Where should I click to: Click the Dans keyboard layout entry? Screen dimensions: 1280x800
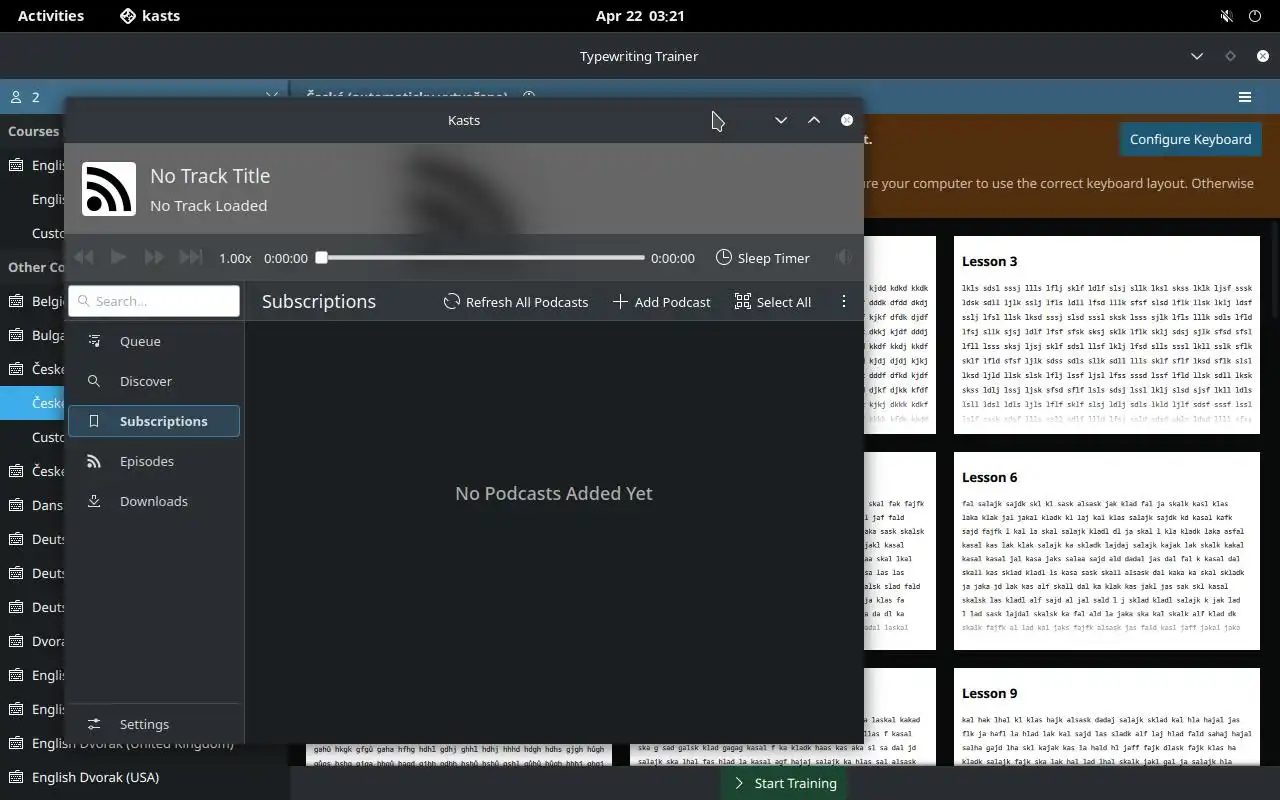32,505
